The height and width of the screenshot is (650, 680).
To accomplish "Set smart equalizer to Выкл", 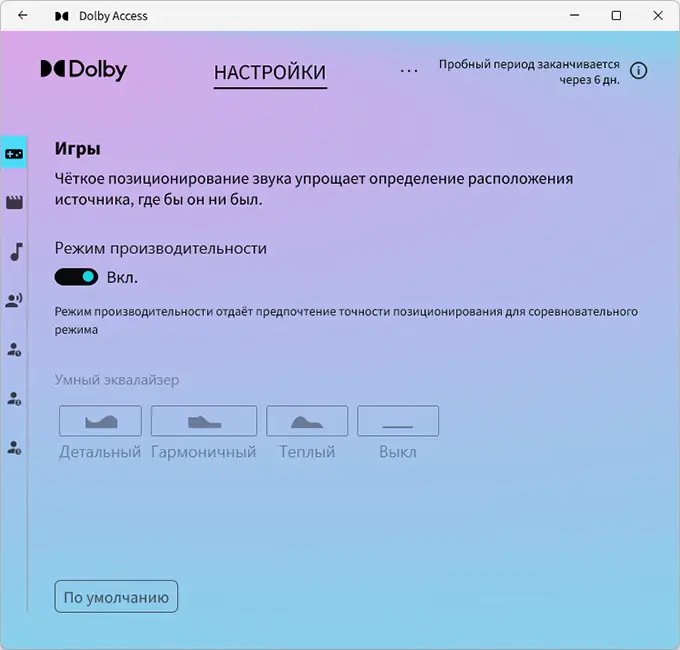I will click(398, 421).
